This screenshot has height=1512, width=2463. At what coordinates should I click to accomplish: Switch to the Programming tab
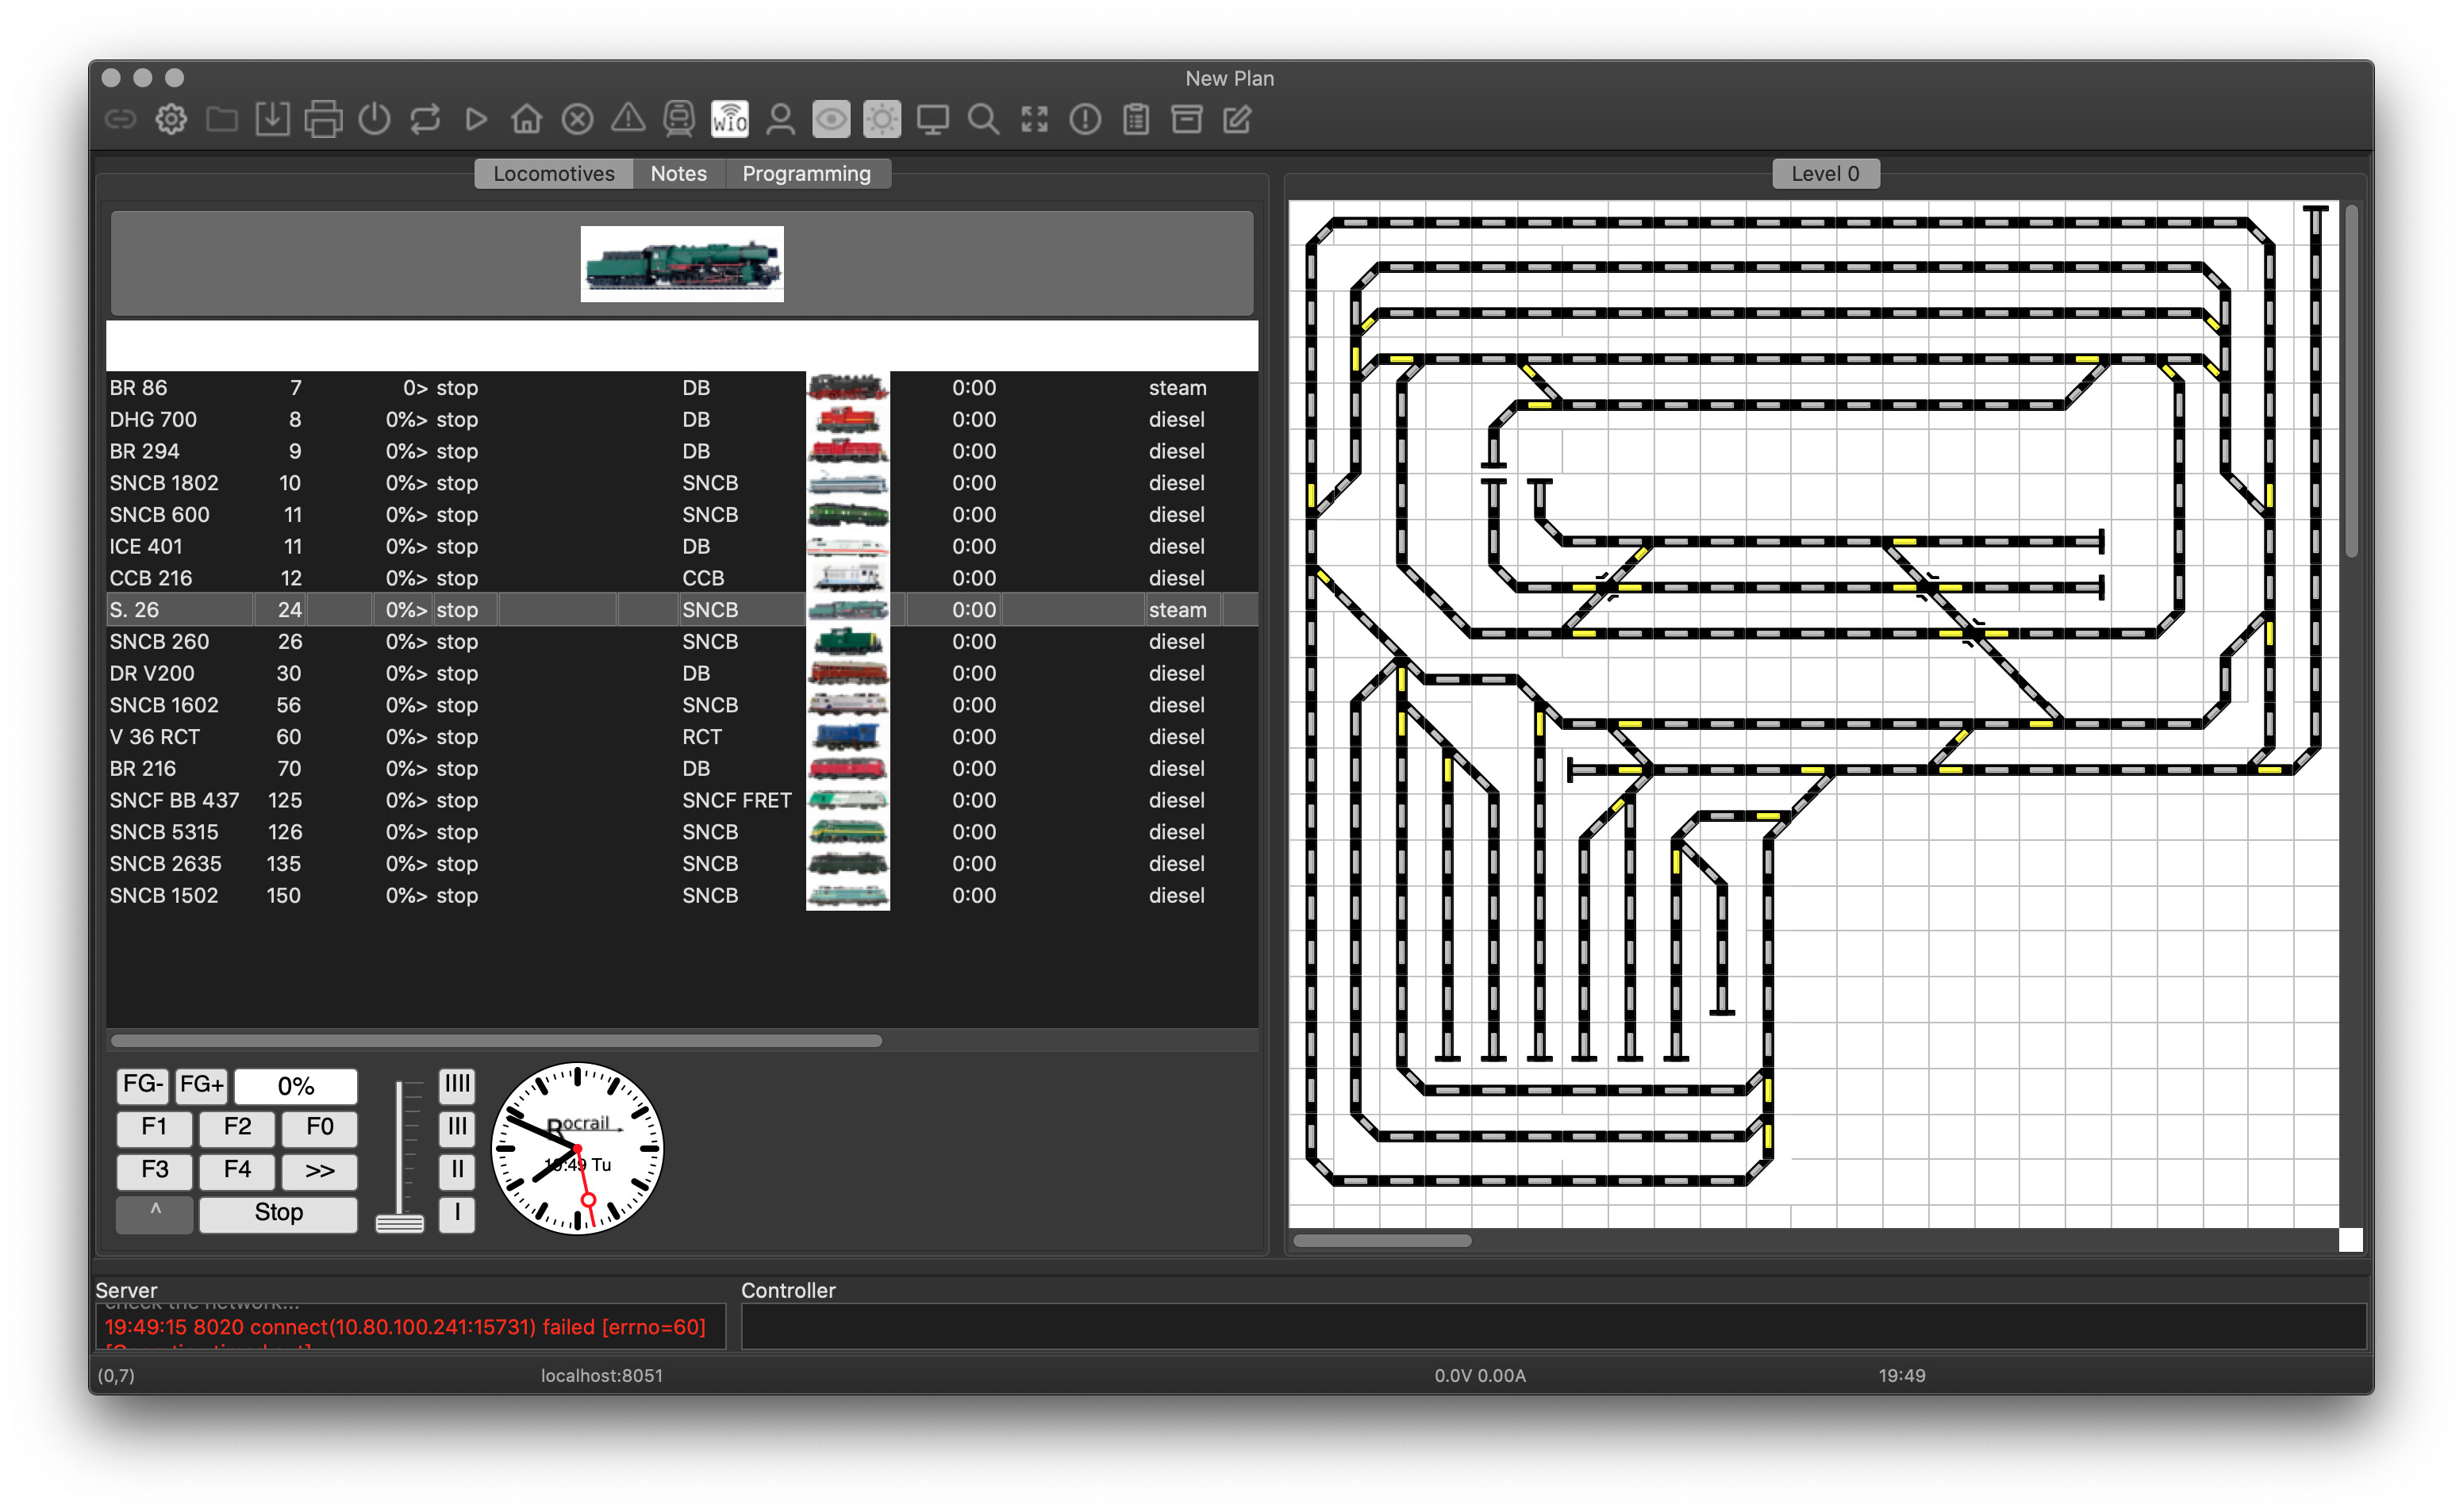tap(806, 173)
